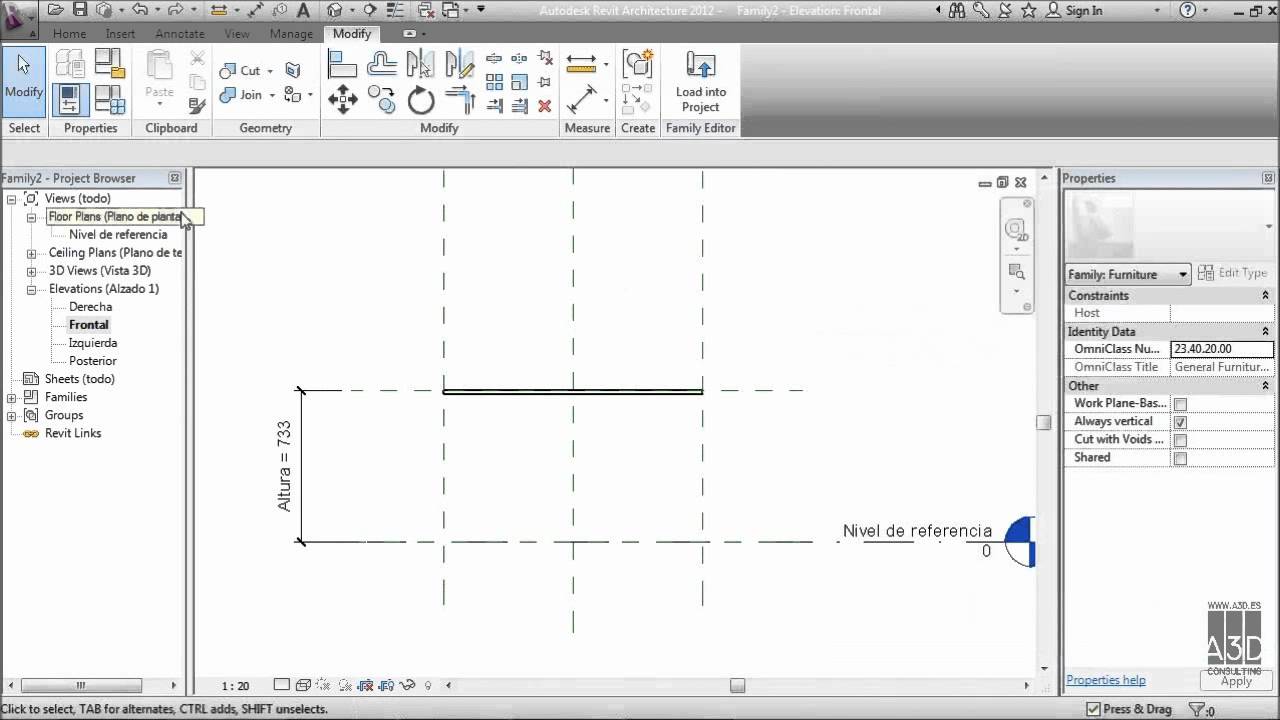Click the Create Group icon

pyautogui.click(x=637, y=66)
